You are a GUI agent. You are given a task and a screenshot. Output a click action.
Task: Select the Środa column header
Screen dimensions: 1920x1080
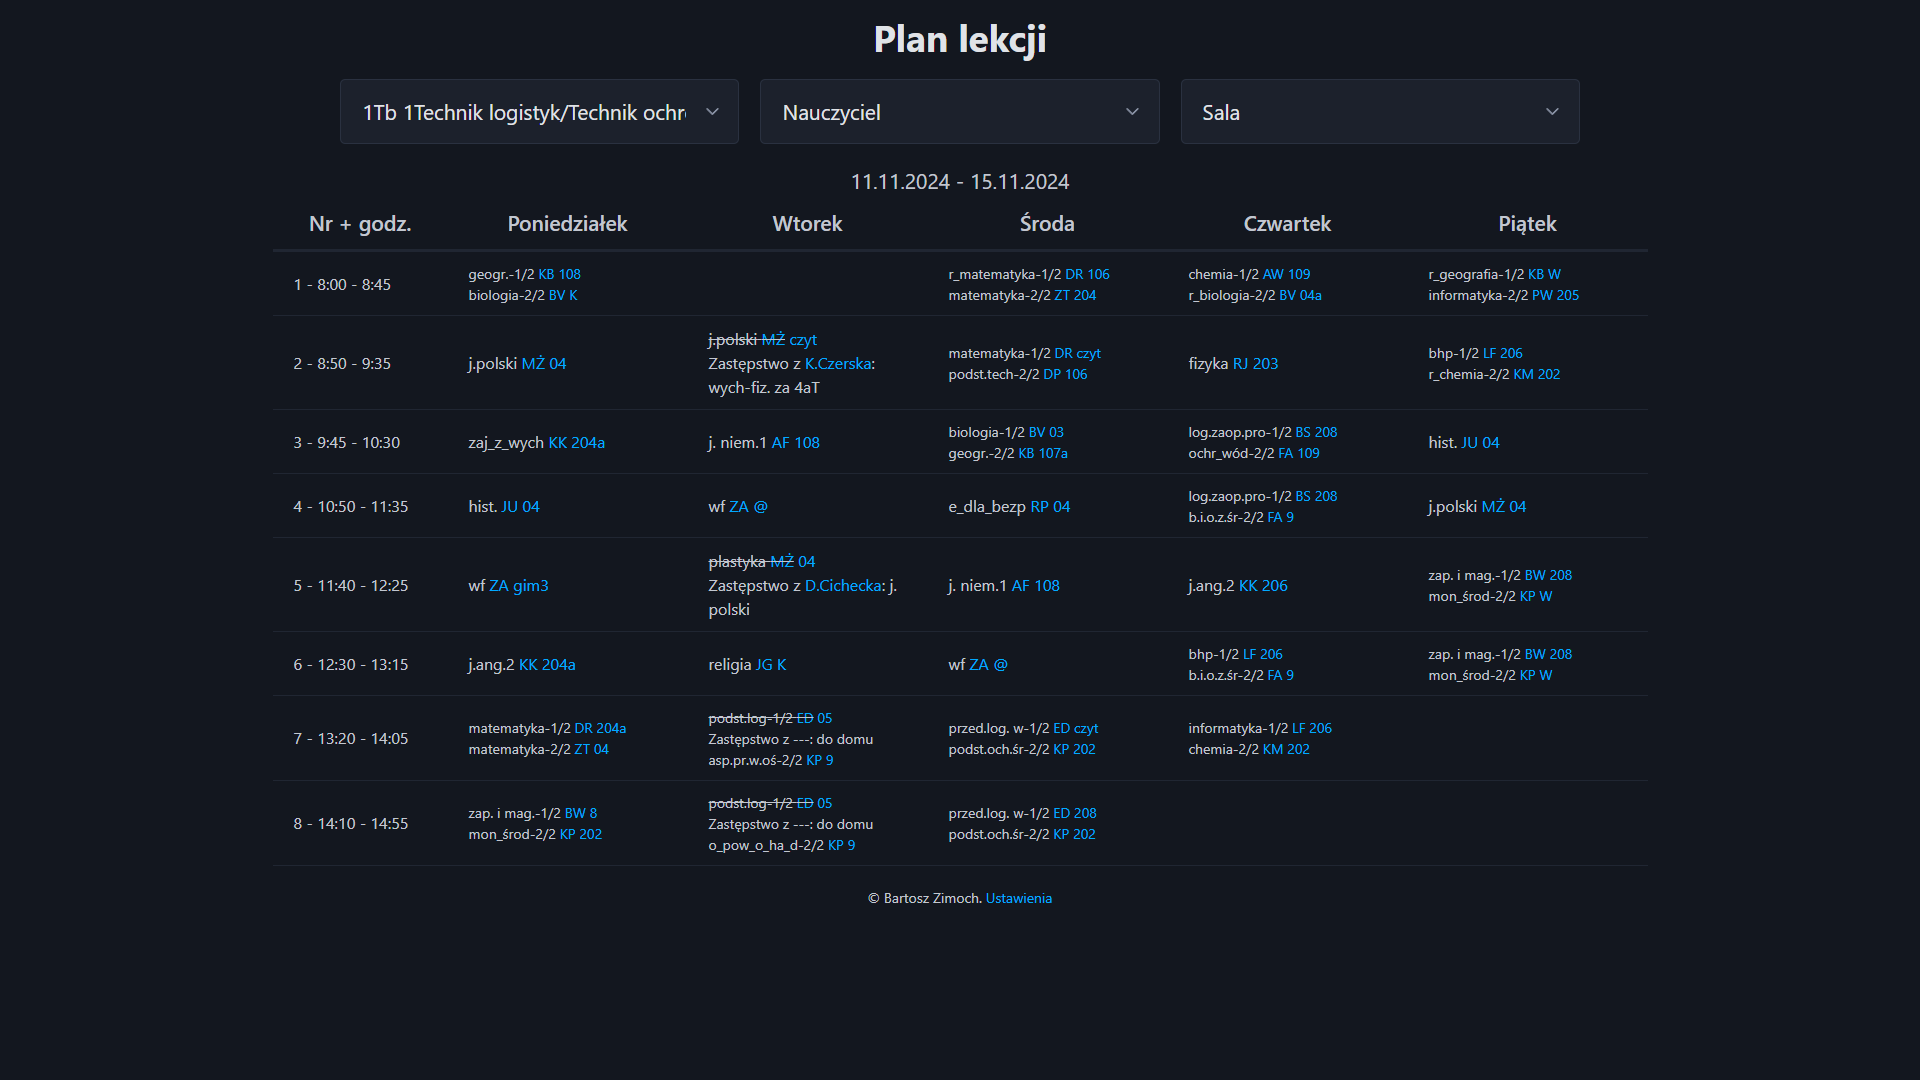(x=1047, y=223)
